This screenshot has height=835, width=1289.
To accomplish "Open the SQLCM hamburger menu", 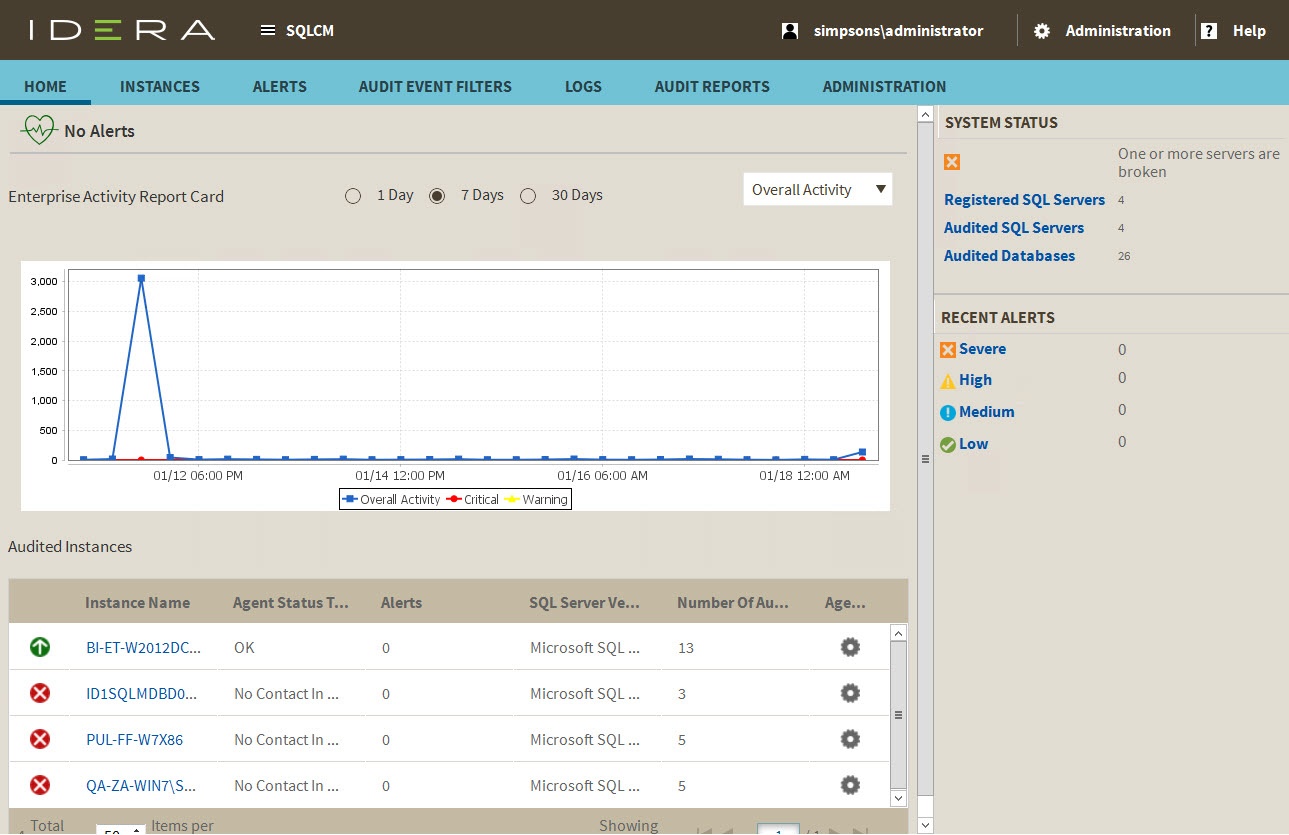I will point(267,31).
